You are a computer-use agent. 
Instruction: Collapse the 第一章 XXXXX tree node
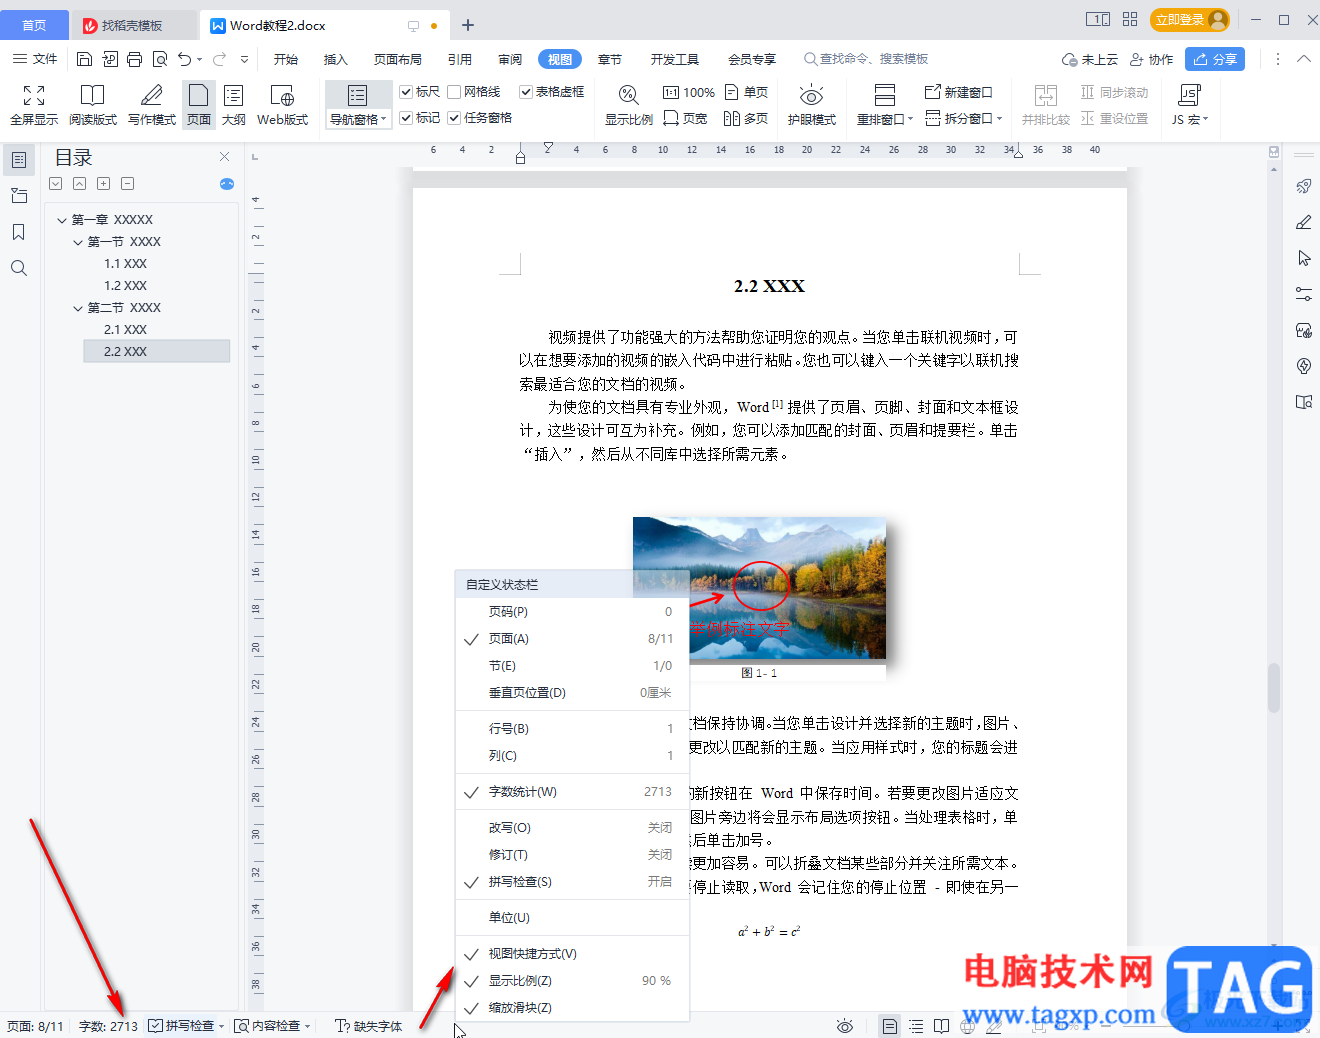62,220
